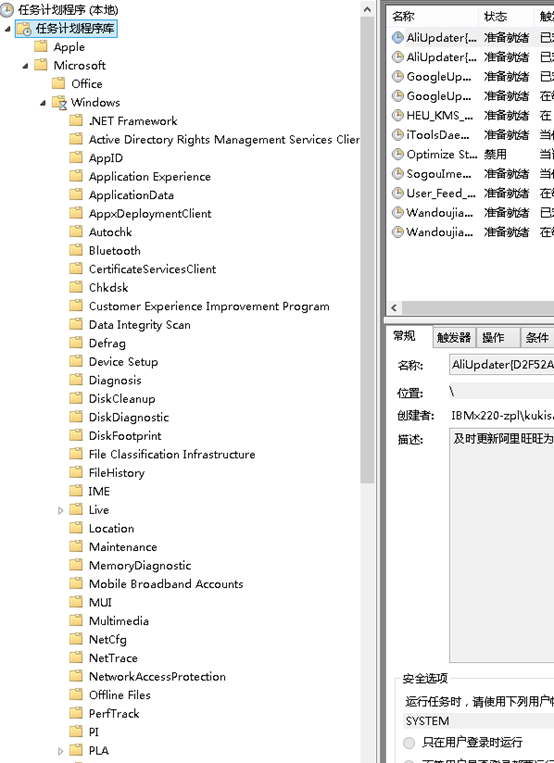Click the first AliUpdater task clock icon
Image resolution: width=554 pixels, height=763 pixels.
[398, 37]
